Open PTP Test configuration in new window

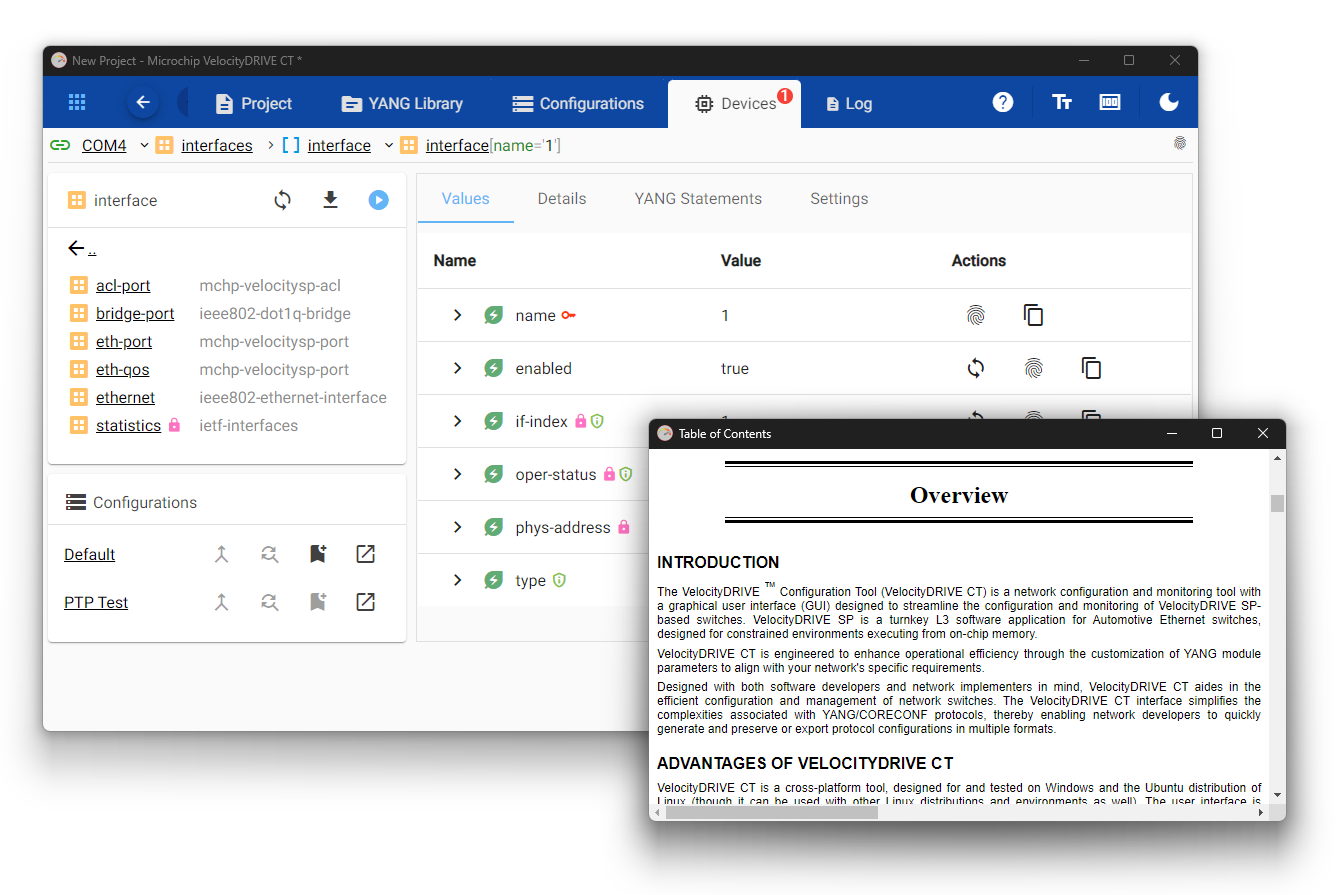366,602
